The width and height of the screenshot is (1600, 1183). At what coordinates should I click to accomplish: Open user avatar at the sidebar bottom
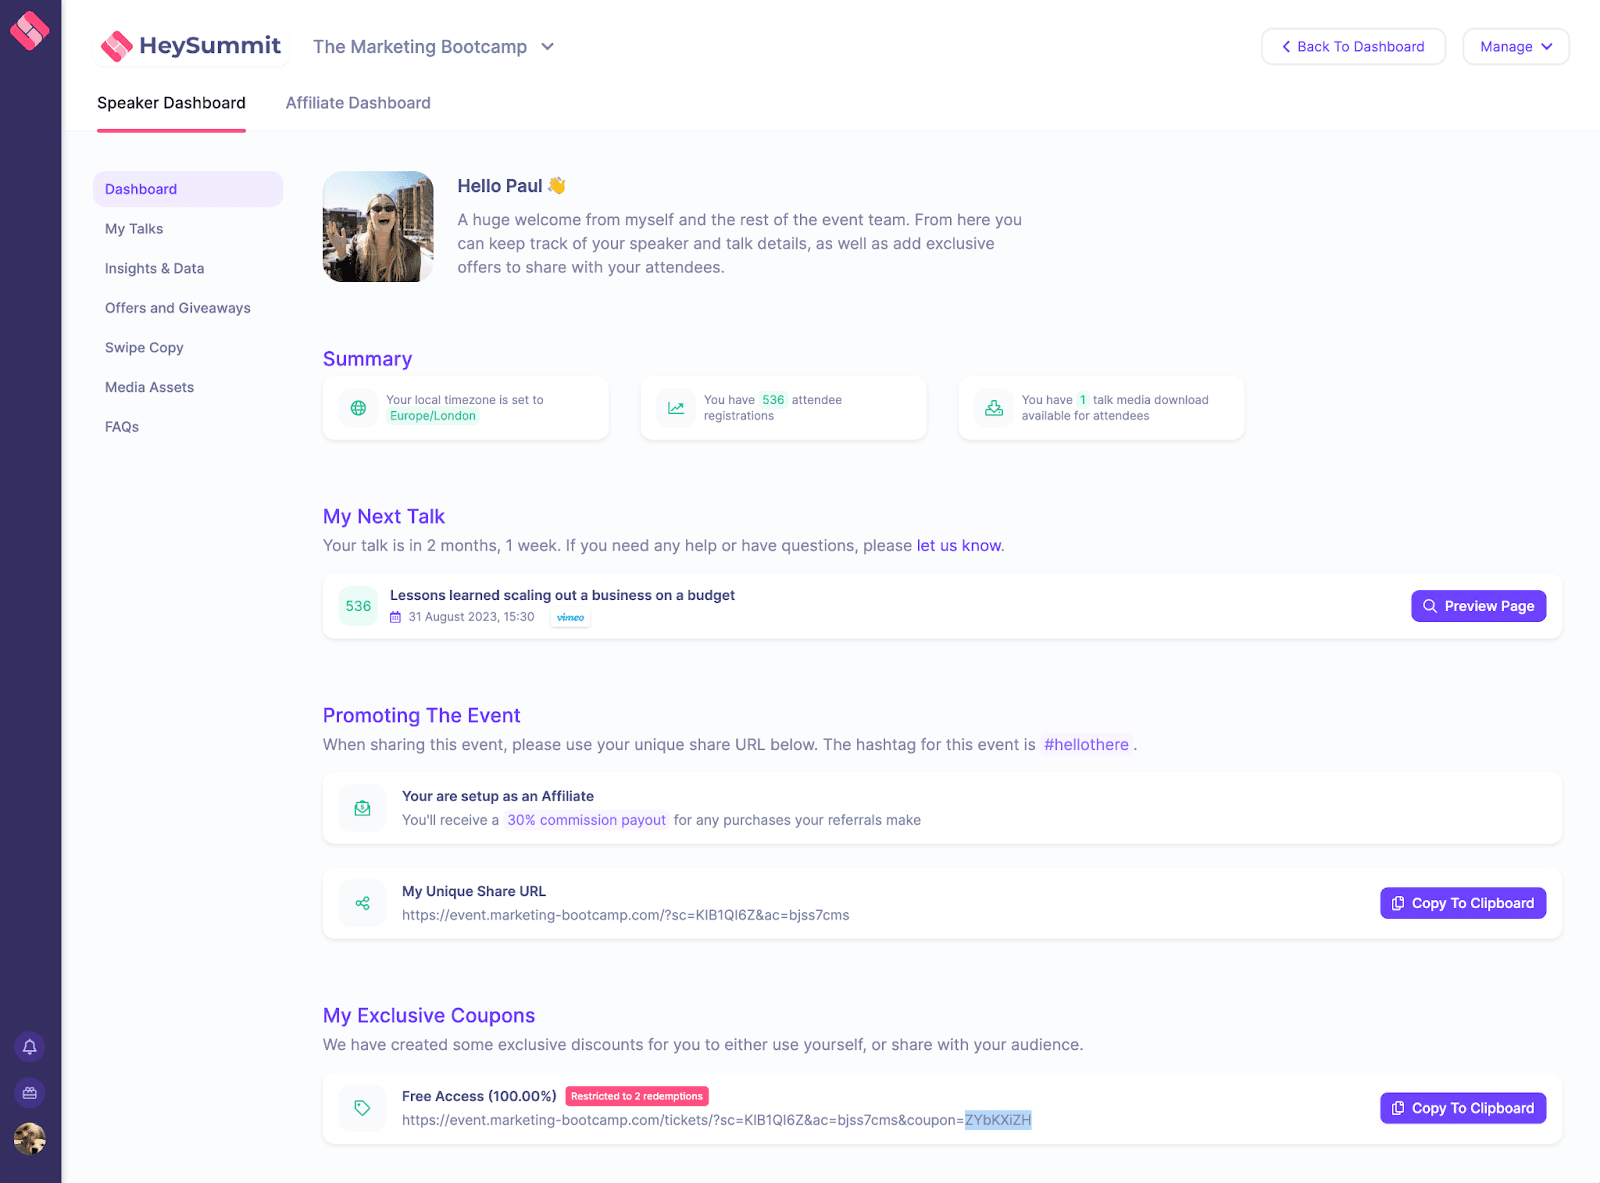(x=30, y=1139)
